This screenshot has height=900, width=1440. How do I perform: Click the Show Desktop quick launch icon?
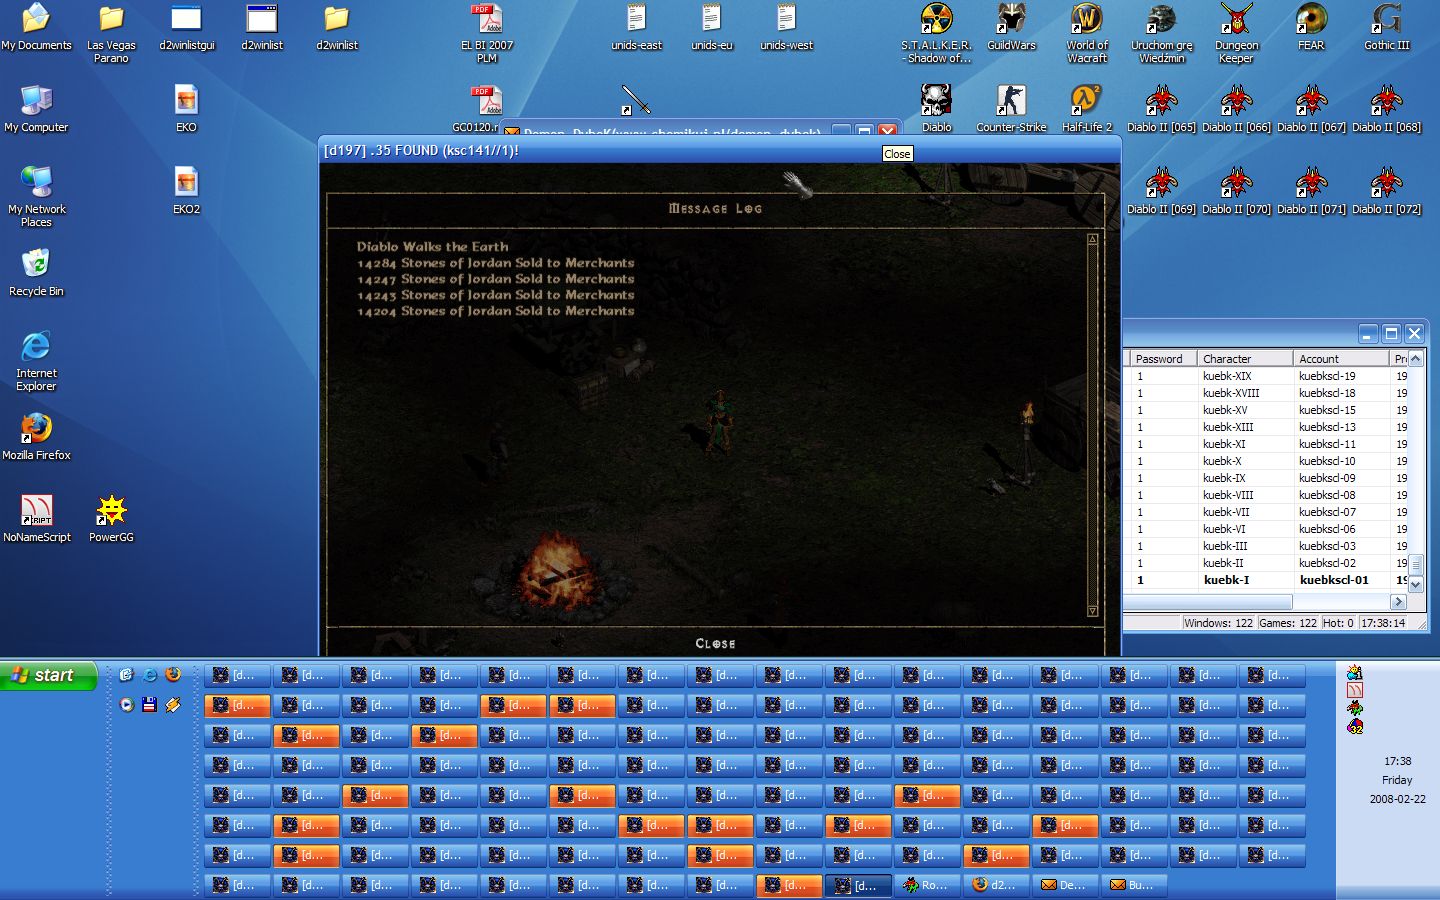coord(126,675)
